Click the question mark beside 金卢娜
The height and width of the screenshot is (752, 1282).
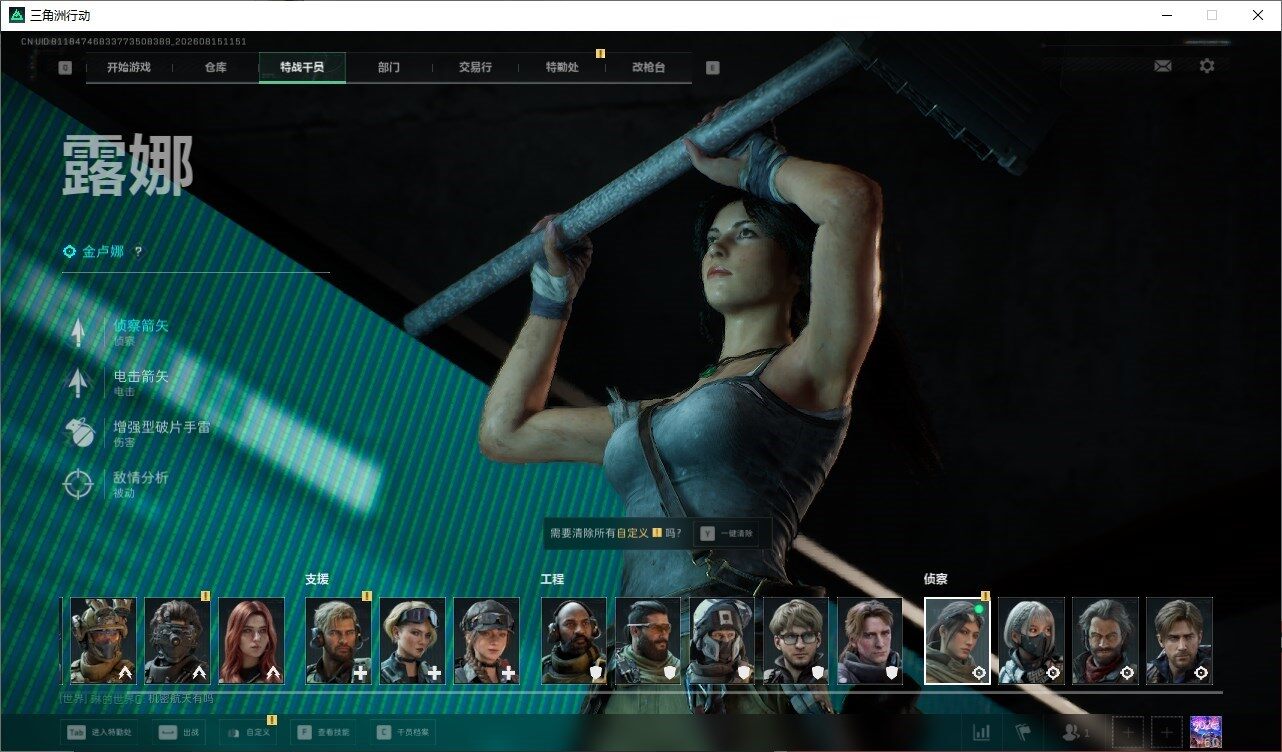[138, 252]
